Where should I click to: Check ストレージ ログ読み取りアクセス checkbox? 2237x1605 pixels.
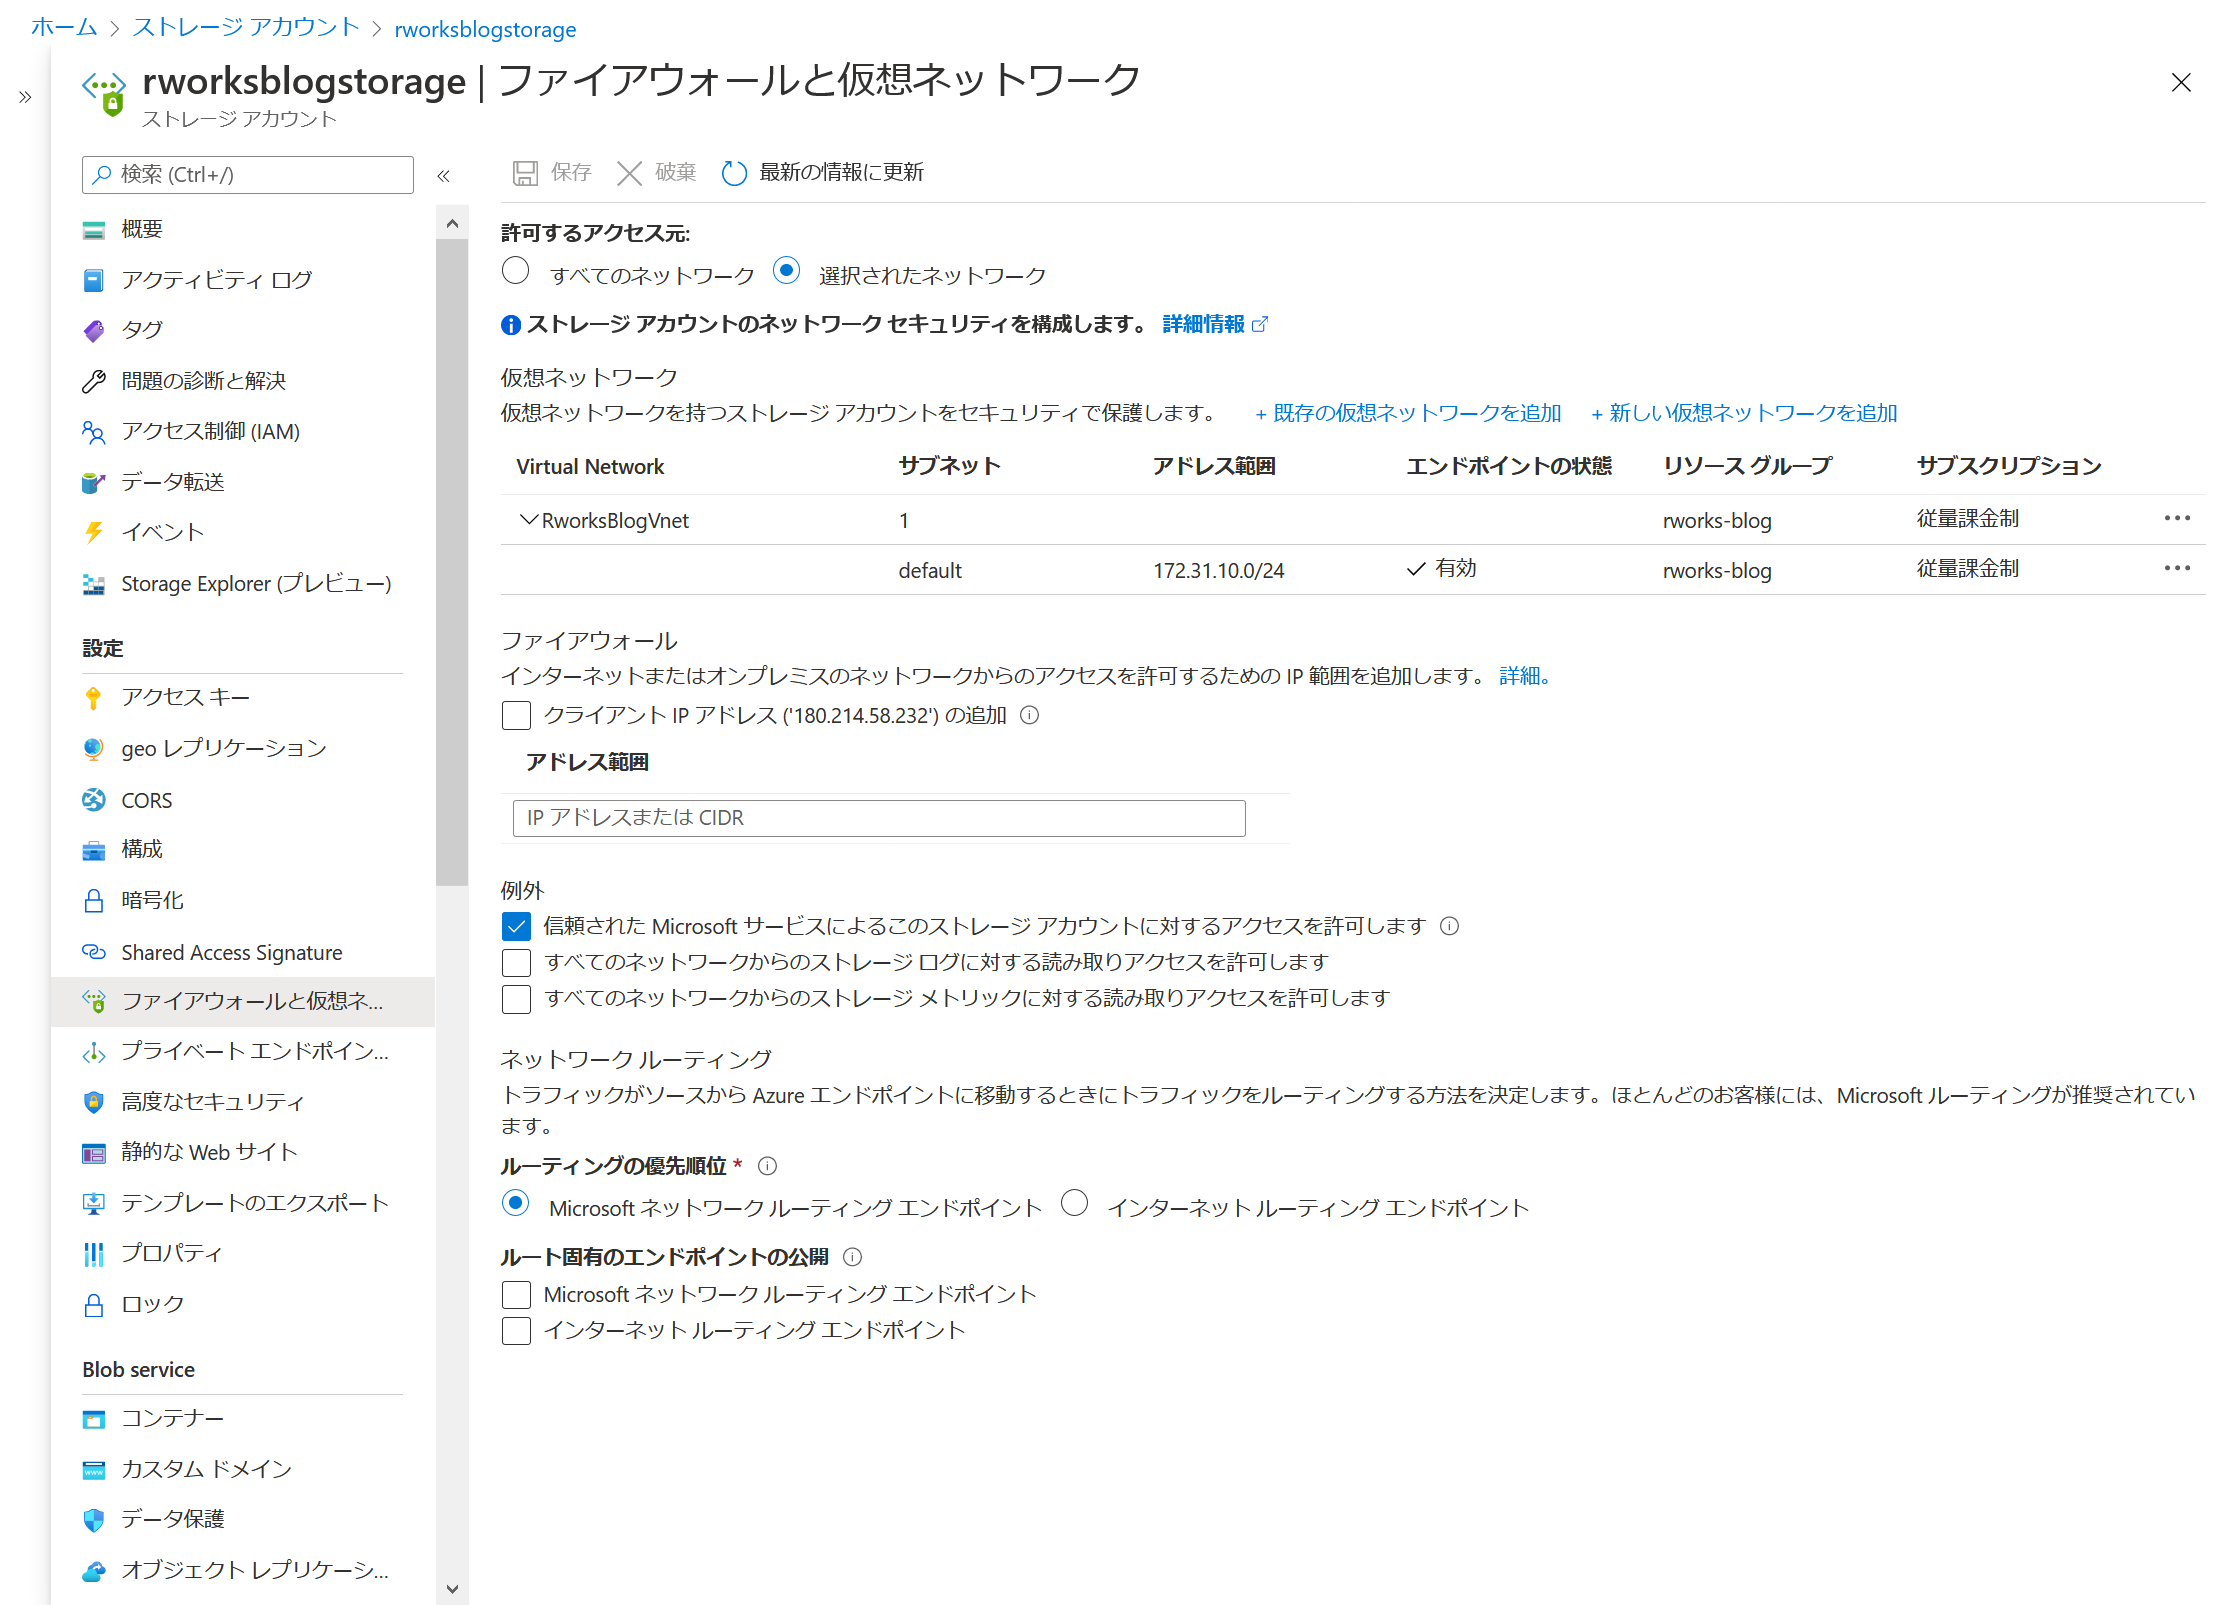(516, 963)
